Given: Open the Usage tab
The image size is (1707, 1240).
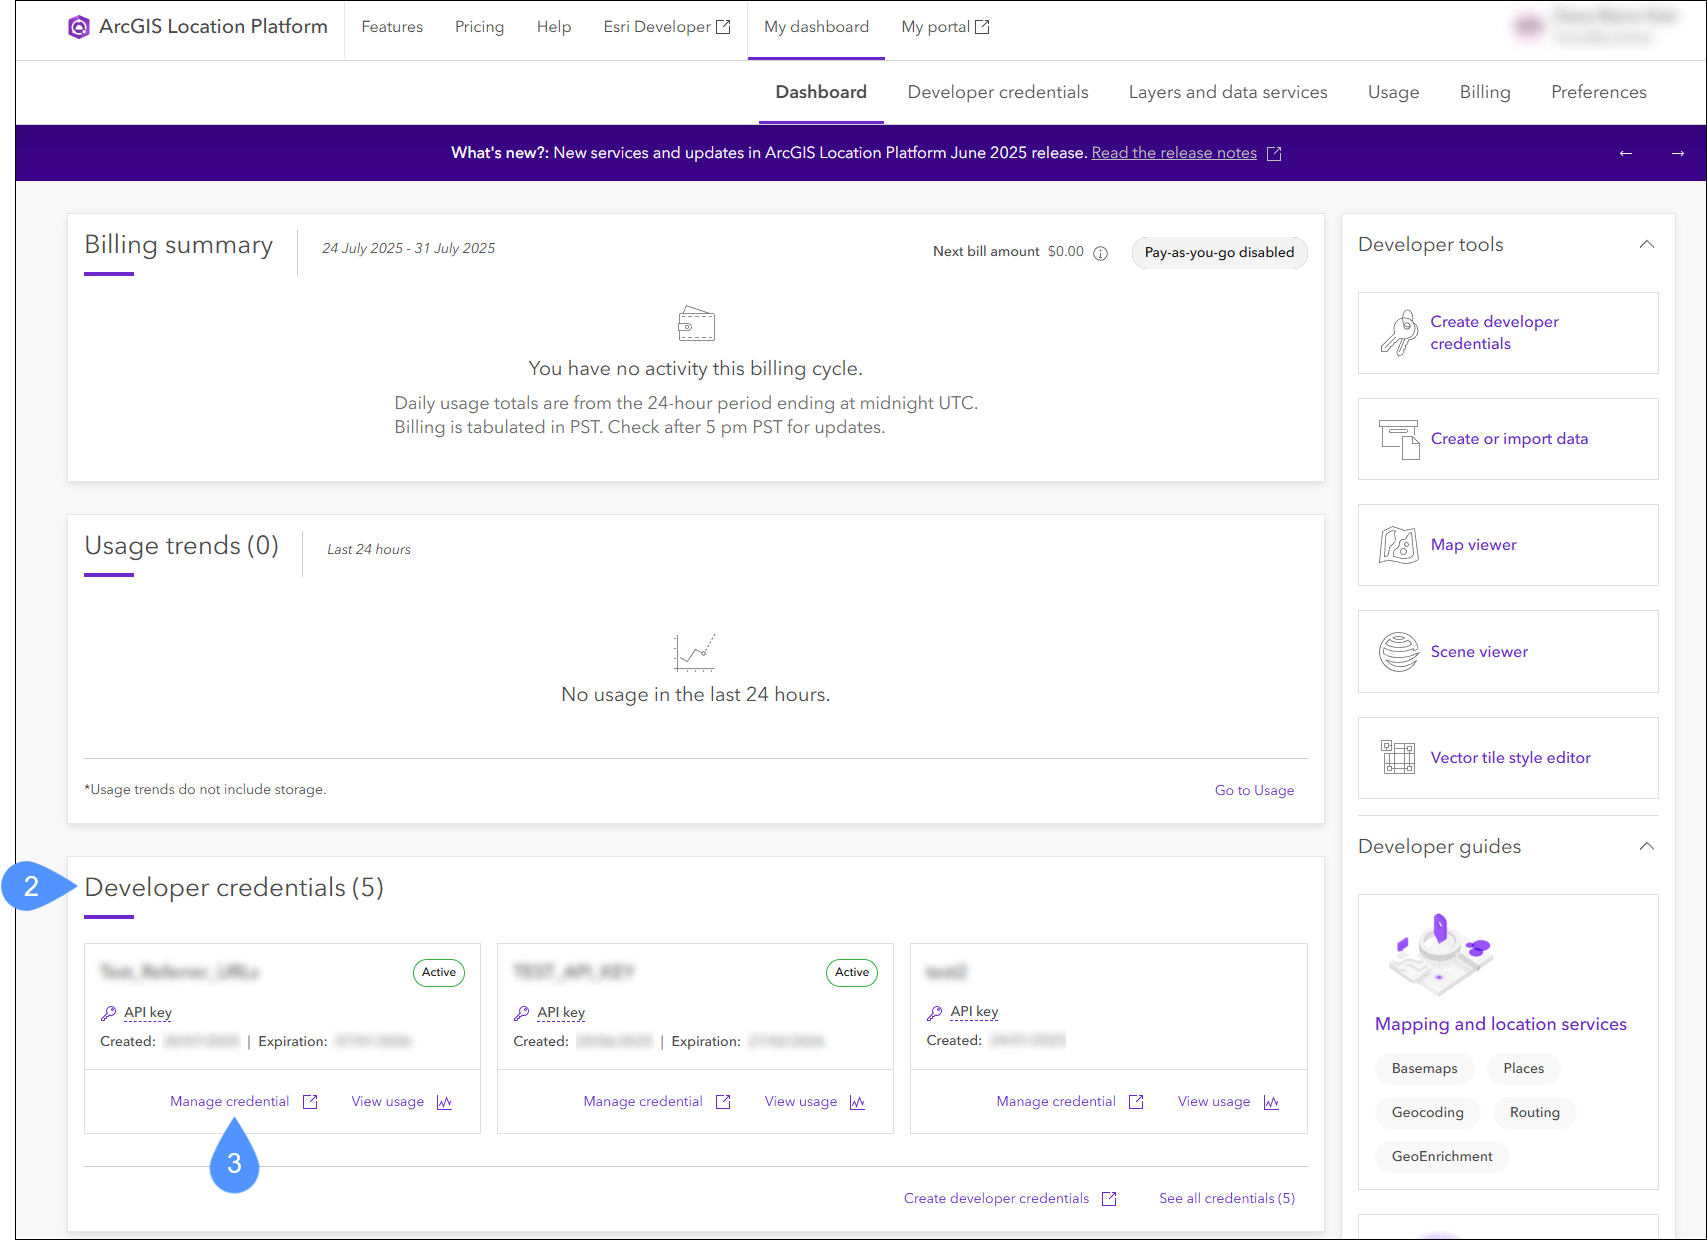Looking at the screenshot, I should [x=1393, y=92].
